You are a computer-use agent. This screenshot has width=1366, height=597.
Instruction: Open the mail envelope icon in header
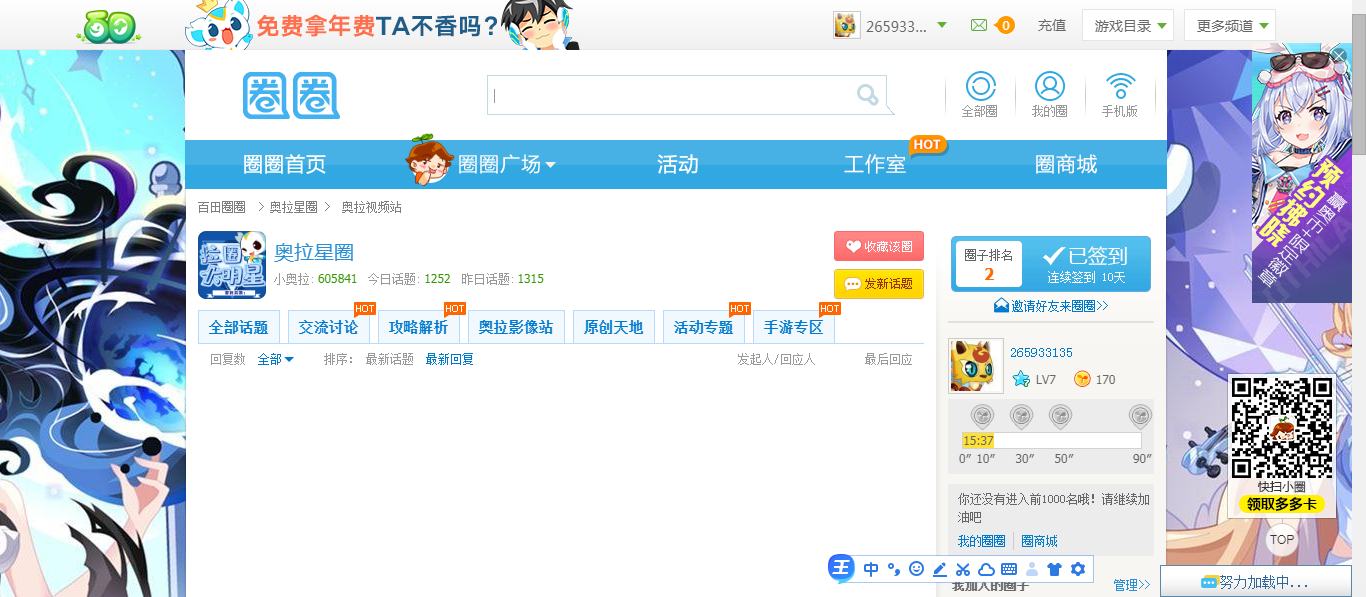pos(979,25)
